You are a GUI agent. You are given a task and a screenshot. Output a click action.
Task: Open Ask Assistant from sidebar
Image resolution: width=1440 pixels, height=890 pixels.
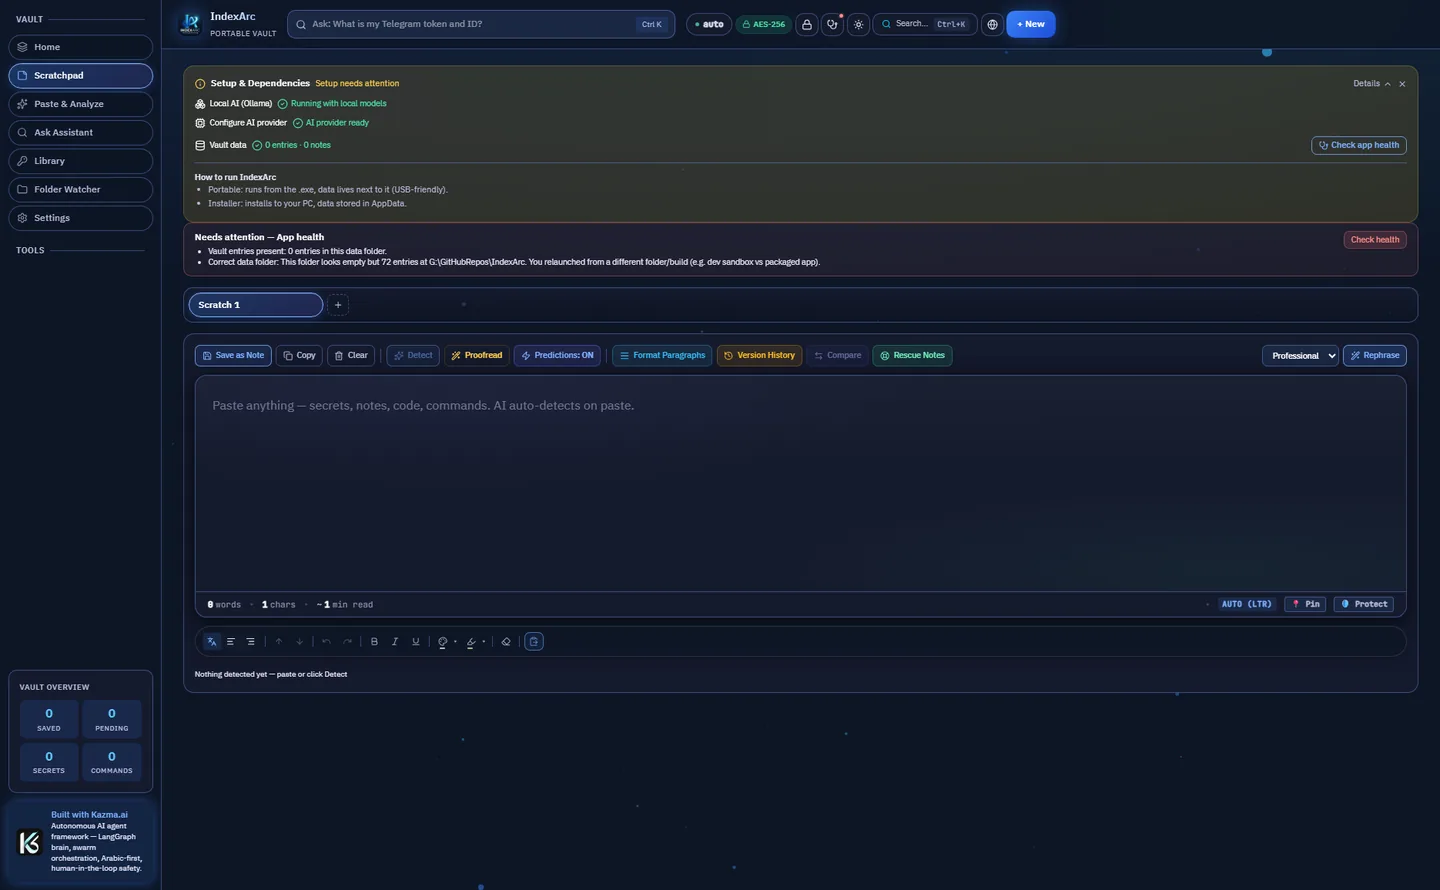(81, 132)
